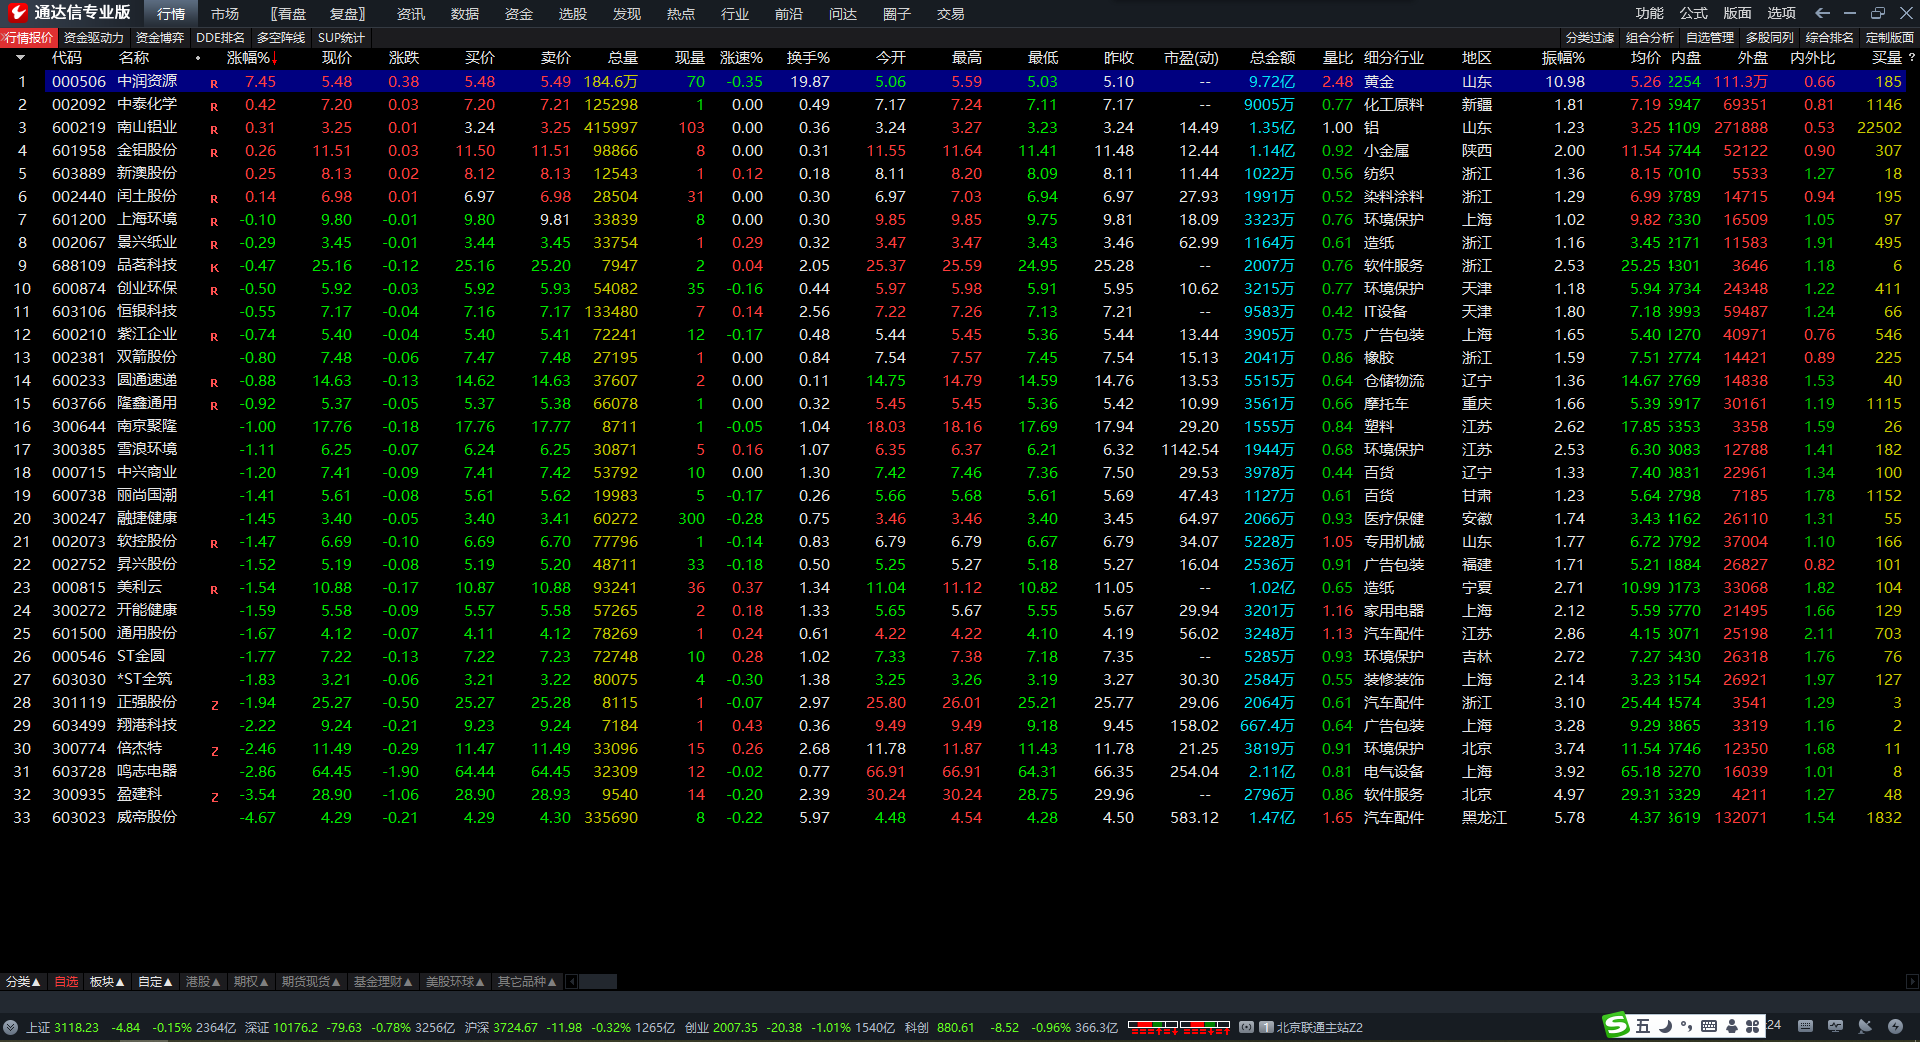Click the Sogou user account icon
The image size is (1920, 1042).
pos(1730,1026)
